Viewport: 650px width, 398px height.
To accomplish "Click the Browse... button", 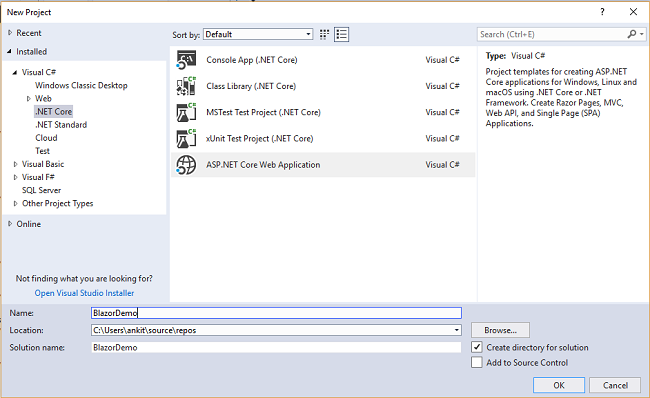I will point(500,330).
